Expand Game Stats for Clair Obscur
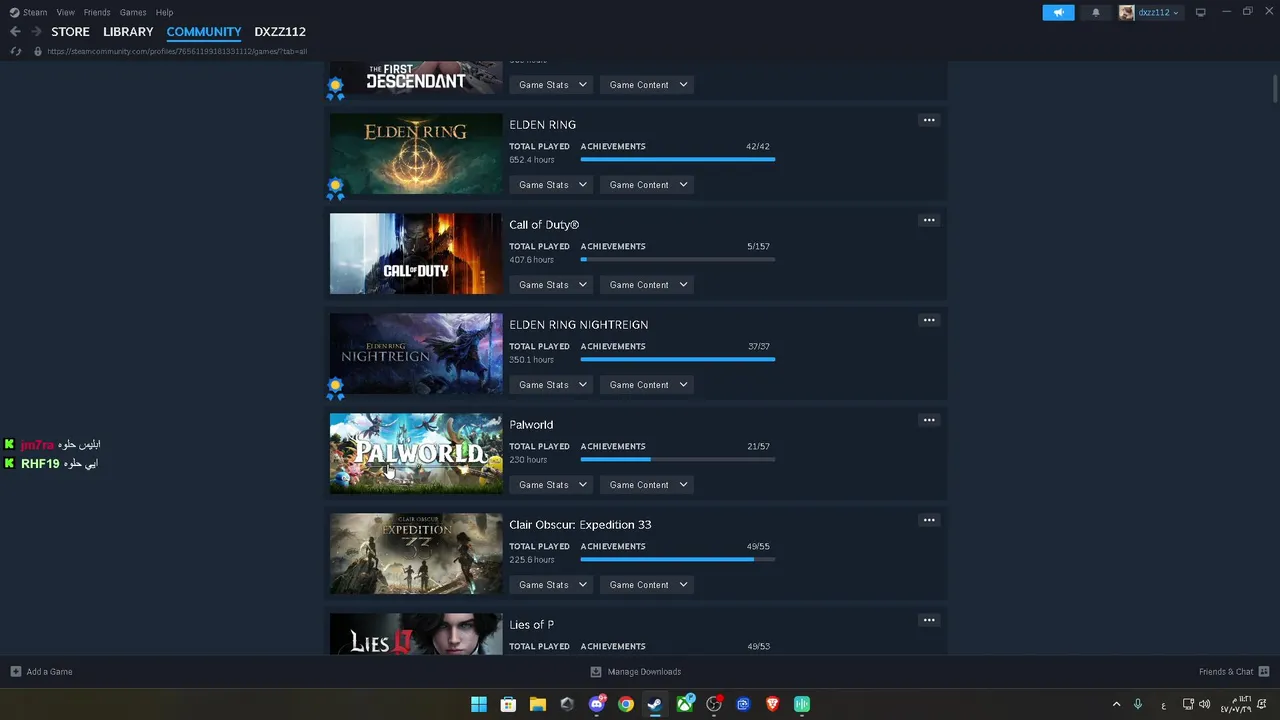The height and width of the screenshot is (720, 1280). pyautogui.click(x=552, y=585)
